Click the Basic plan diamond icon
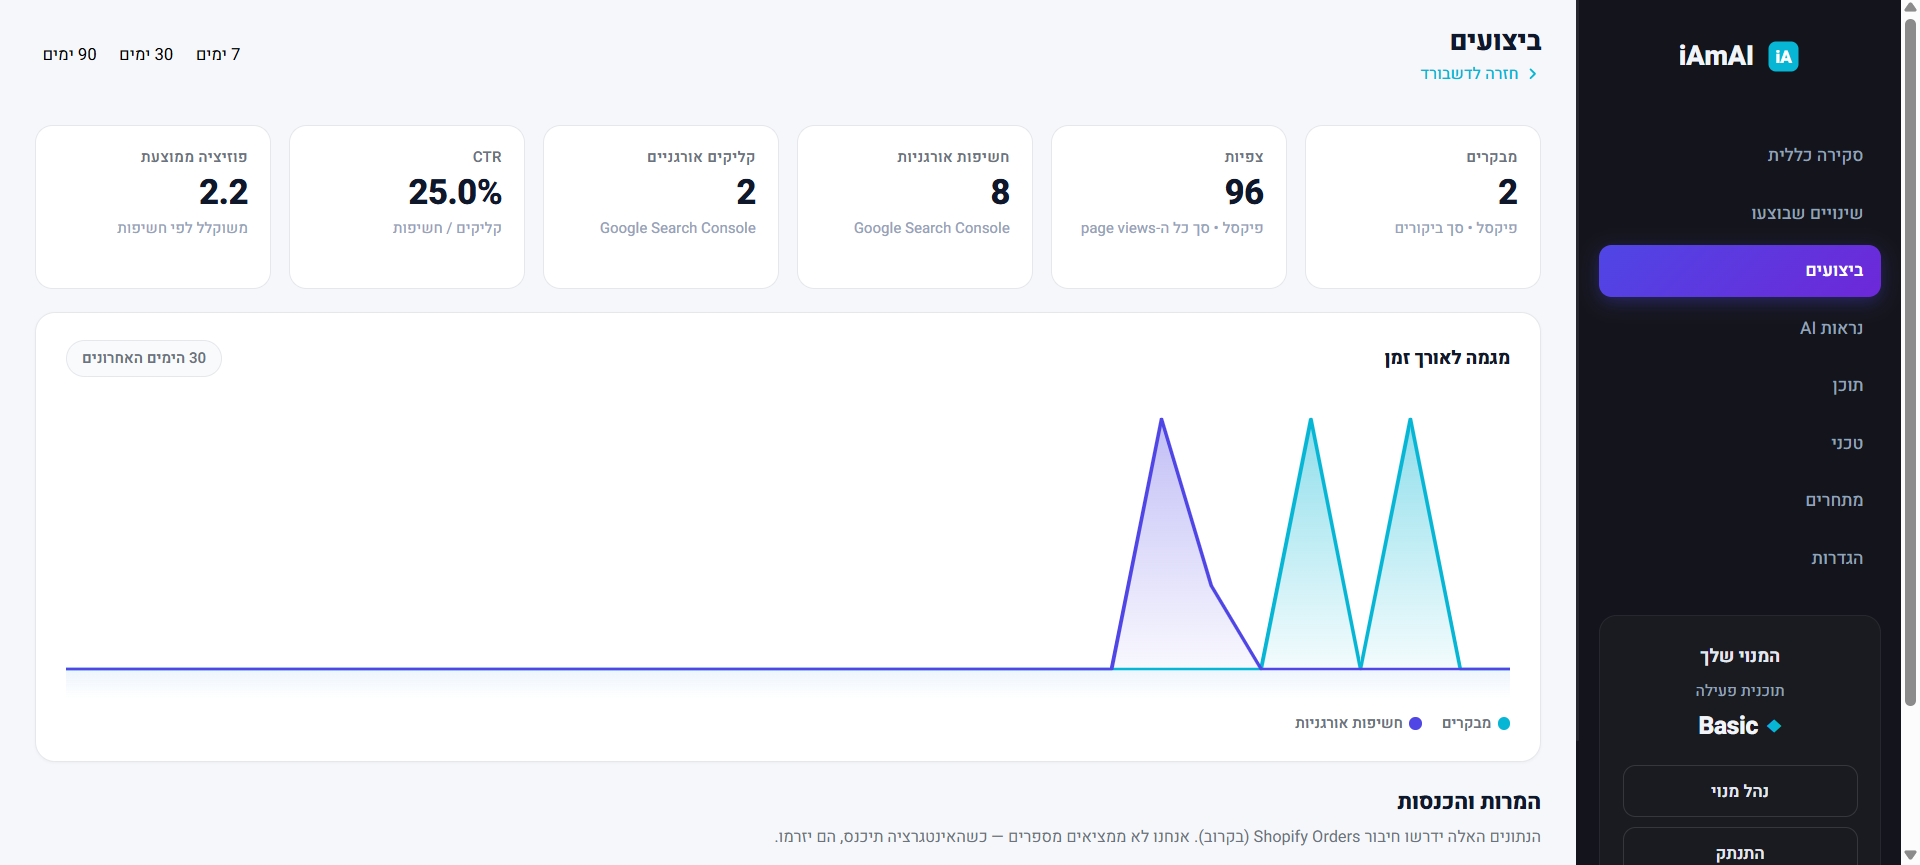Screen dimensions: 1920x865 click(x=1774, y=726)
